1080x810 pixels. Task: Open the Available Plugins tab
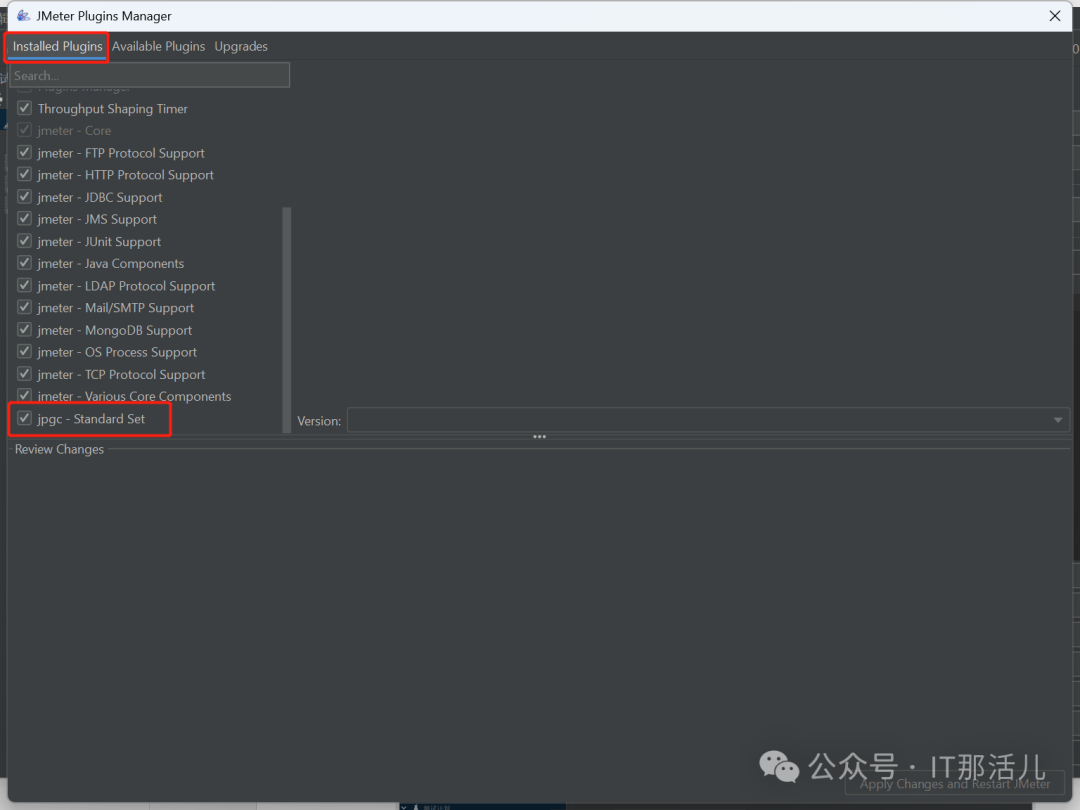point(158,47)
